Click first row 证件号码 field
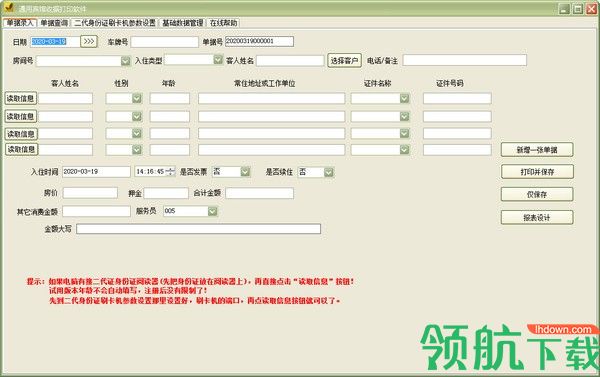The image size is (600, 377). click(457, 98)
